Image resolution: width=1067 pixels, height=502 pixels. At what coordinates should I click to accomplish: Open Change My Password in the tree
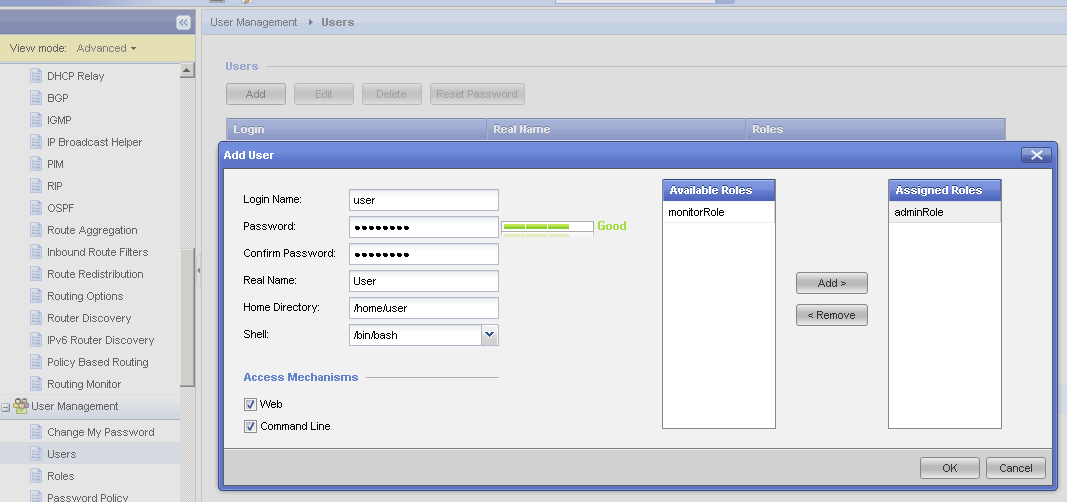click(x=101, y=432)
